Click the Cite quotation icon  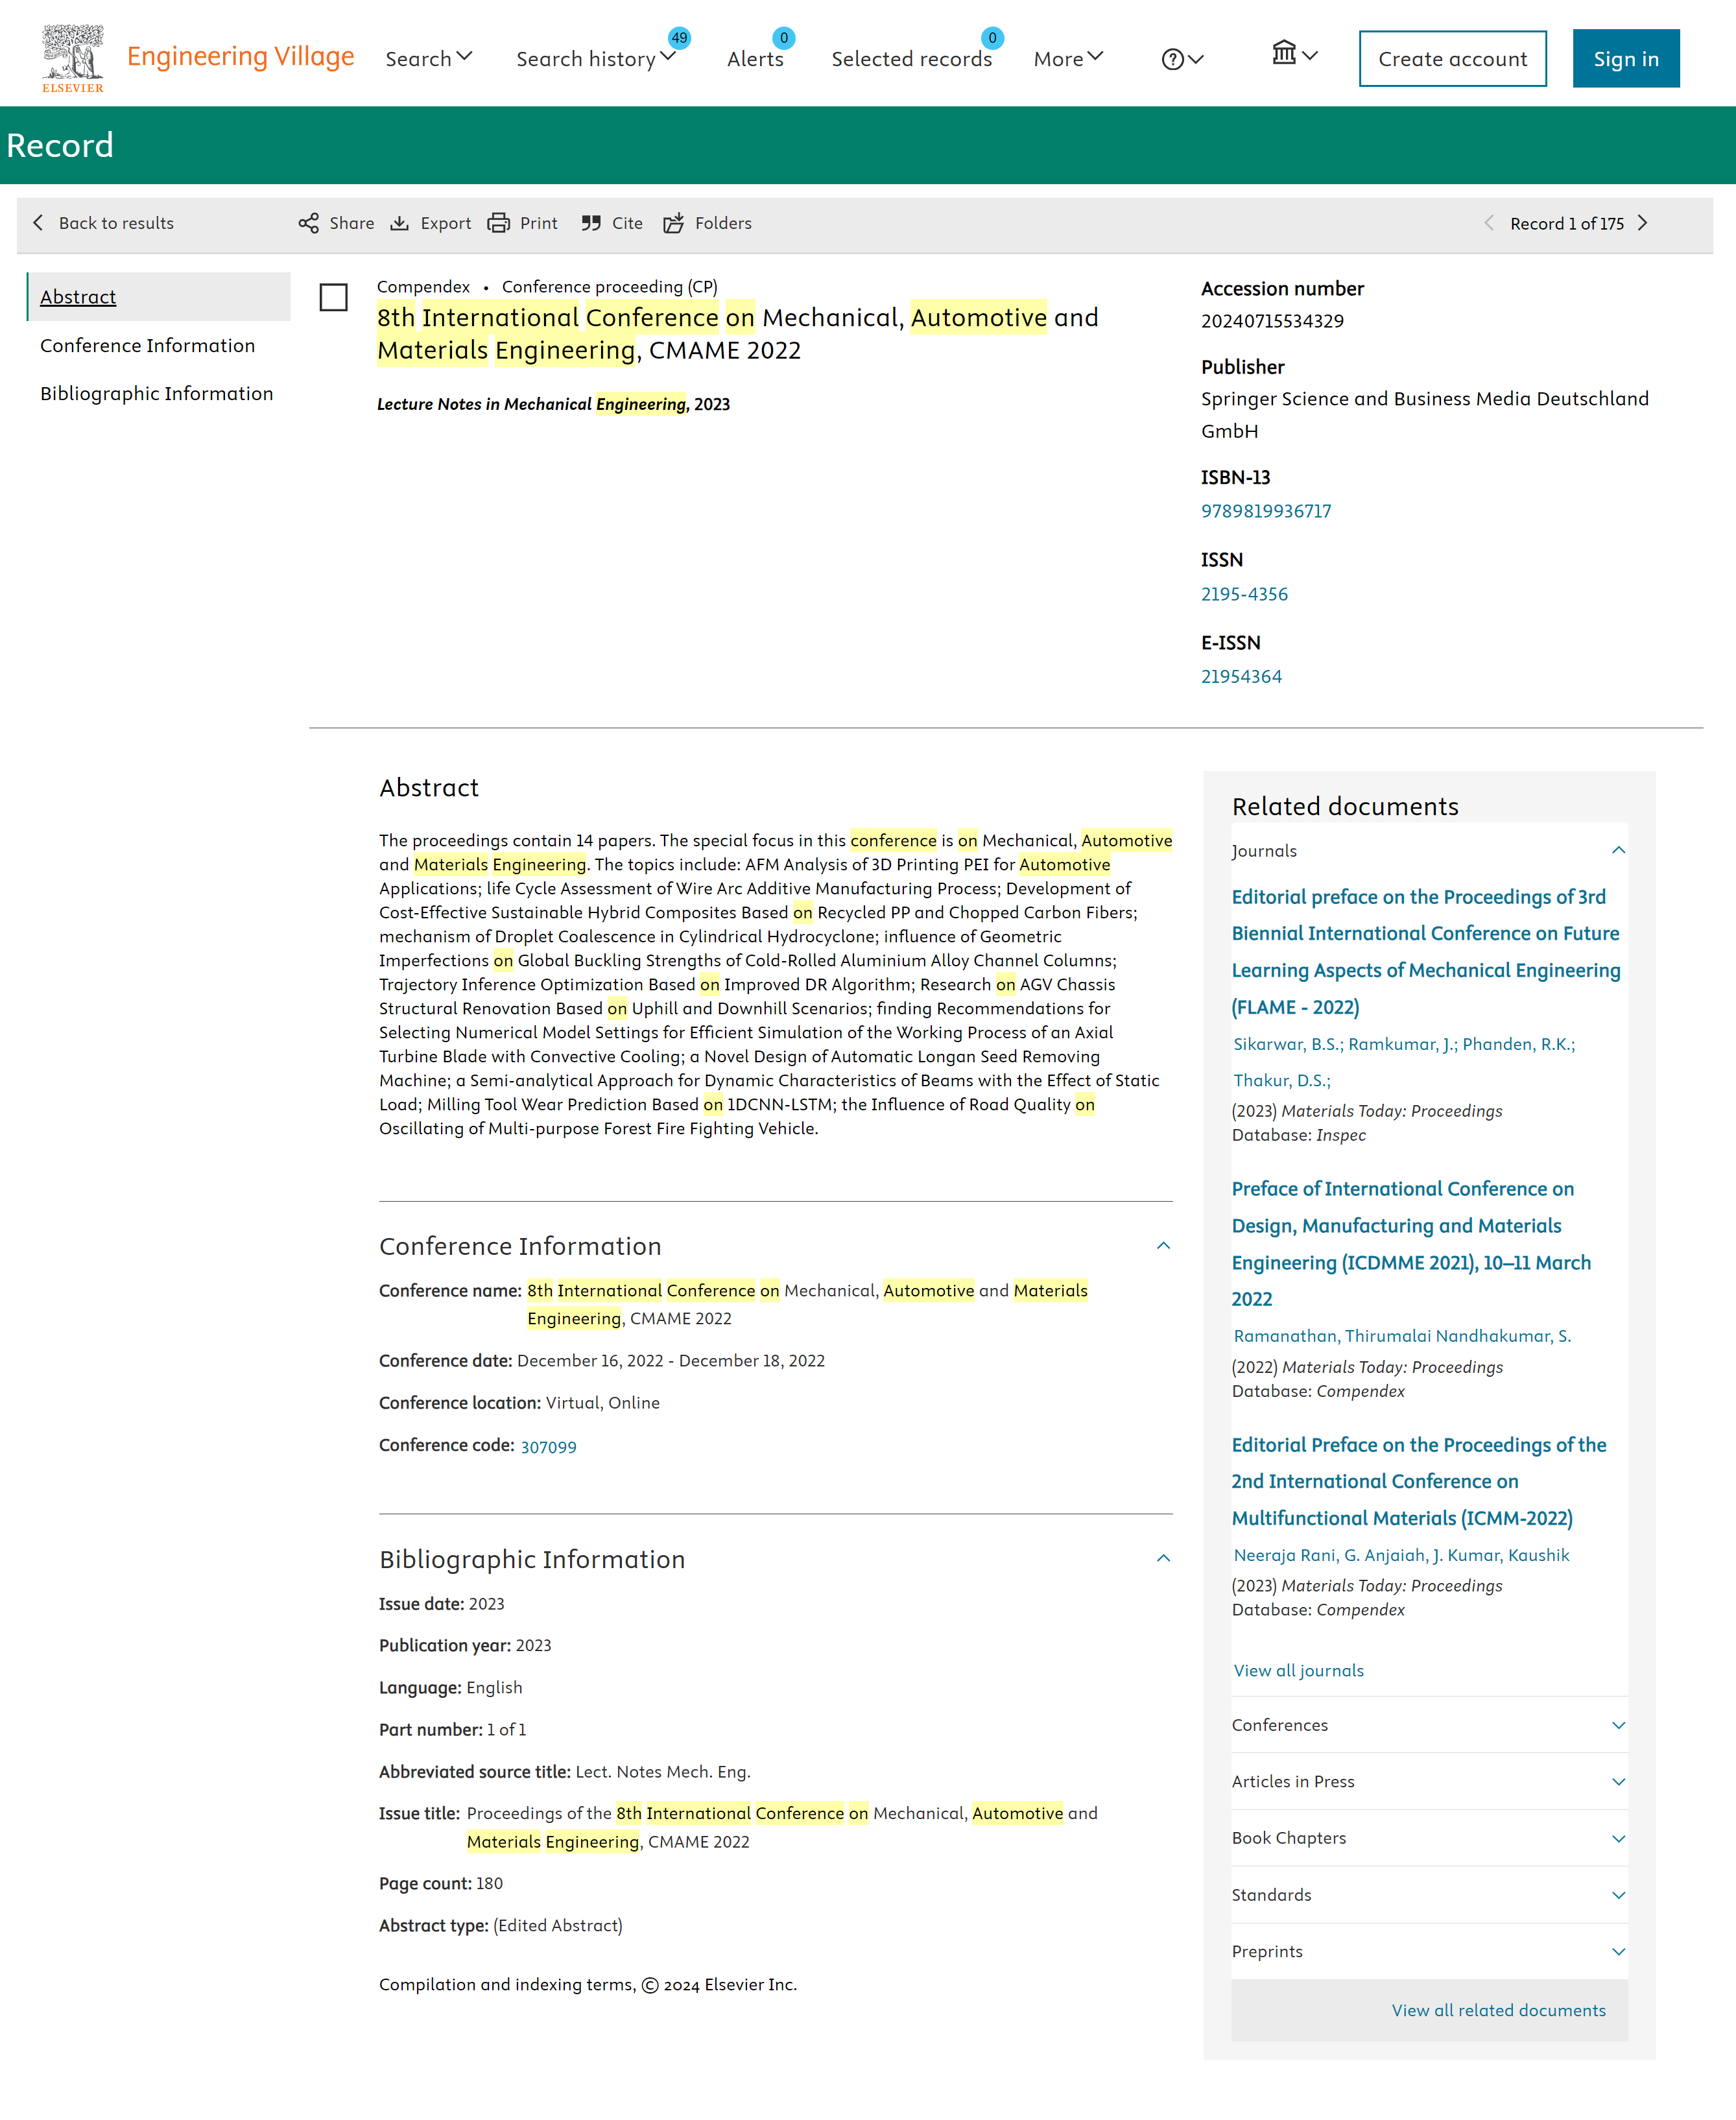[591, 223]
